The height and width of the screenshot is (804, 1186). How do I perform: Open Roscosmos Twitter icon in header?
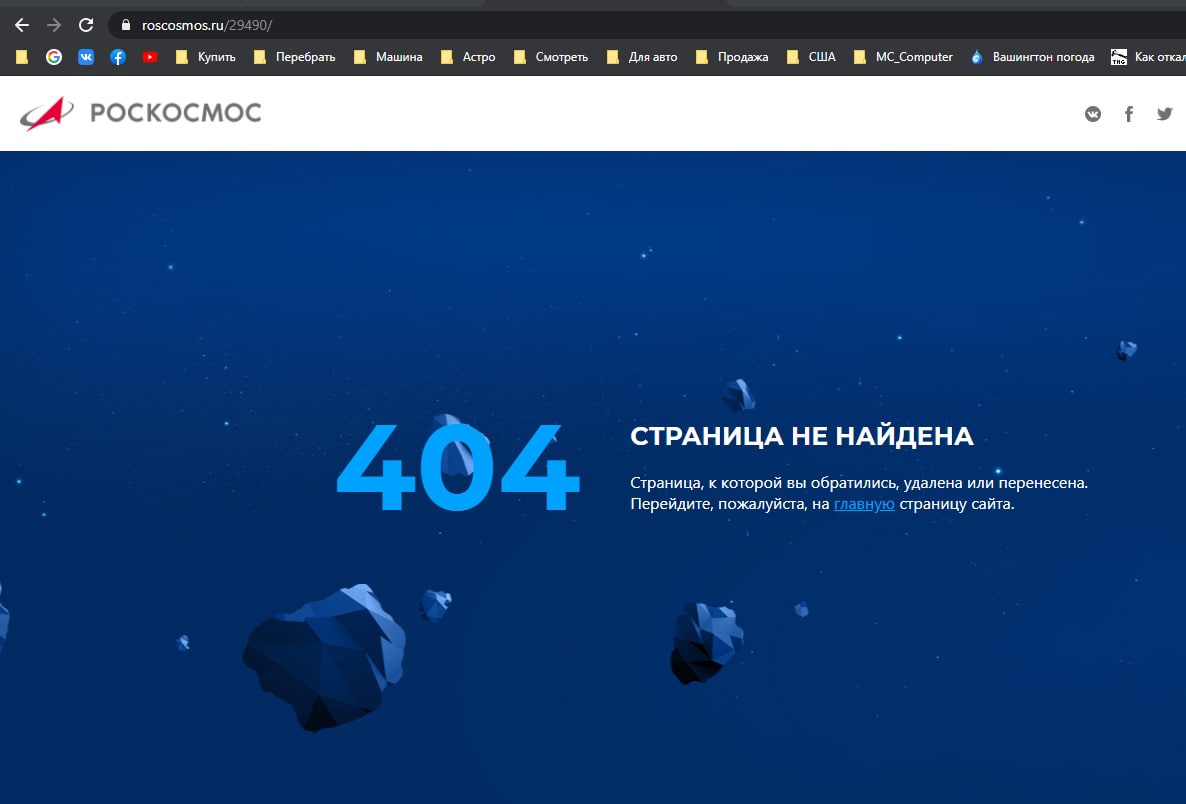pos(1165,114)
